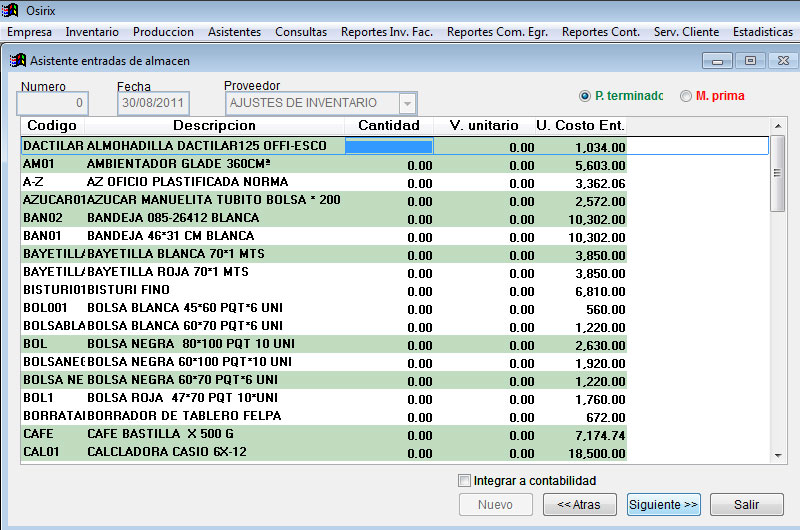Select row BOLSA BLANCA 45*60 PQT*6 UNI
The image size is (800, 530).
point(324,308)
